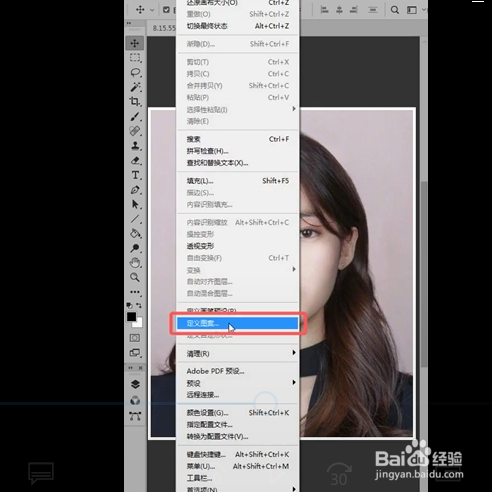Image resolution: width=492 pixels, height=492 pixels.
Task: Click the search magnifier in options bar
Action: coord(395,10)
